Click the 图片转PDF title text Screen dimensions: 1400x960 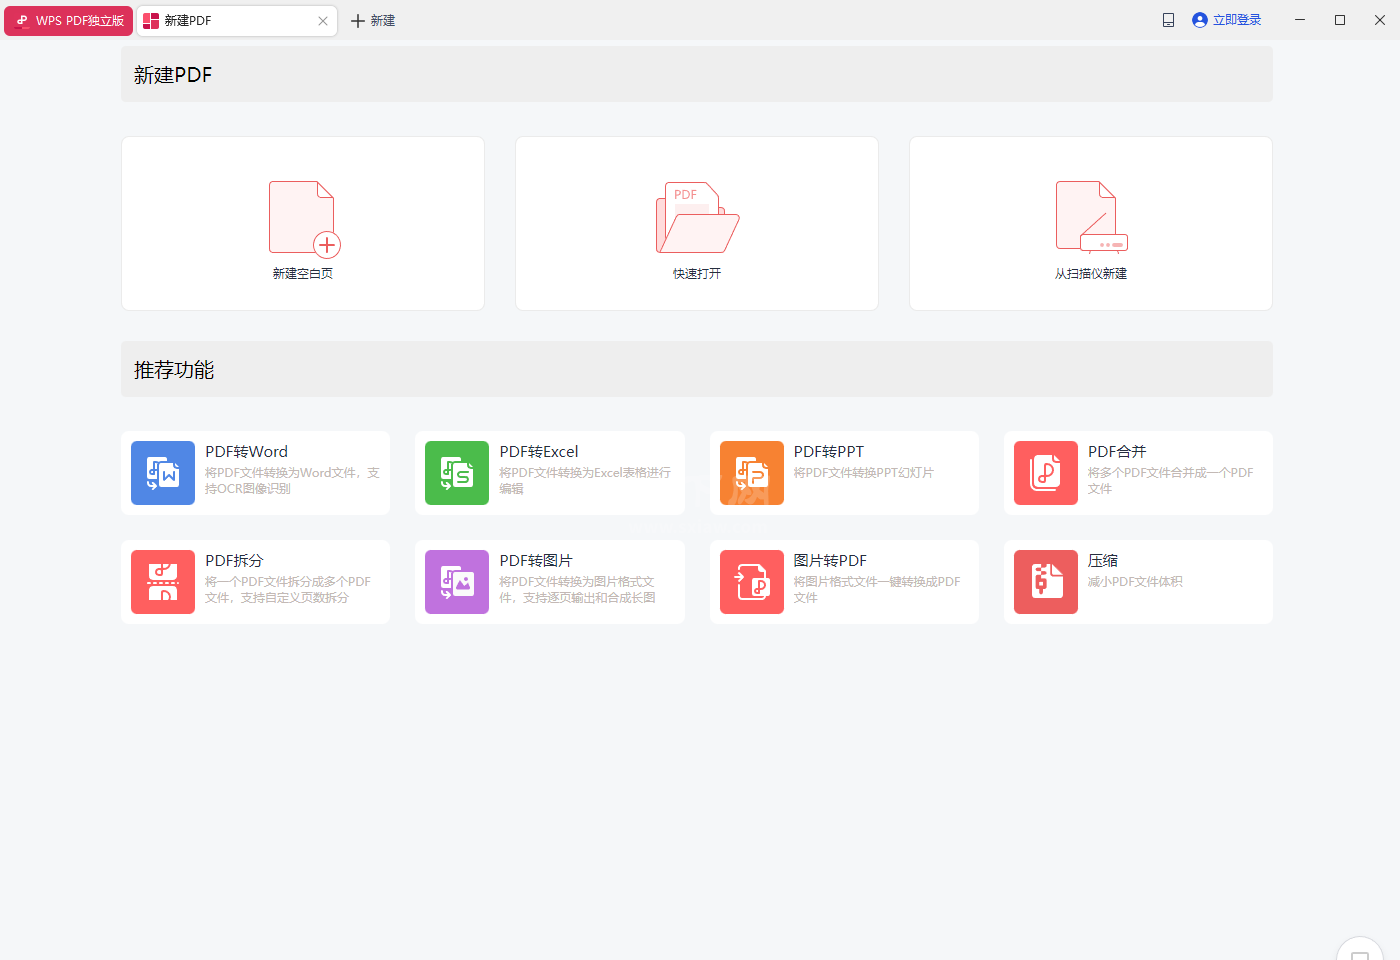[830, 561]
